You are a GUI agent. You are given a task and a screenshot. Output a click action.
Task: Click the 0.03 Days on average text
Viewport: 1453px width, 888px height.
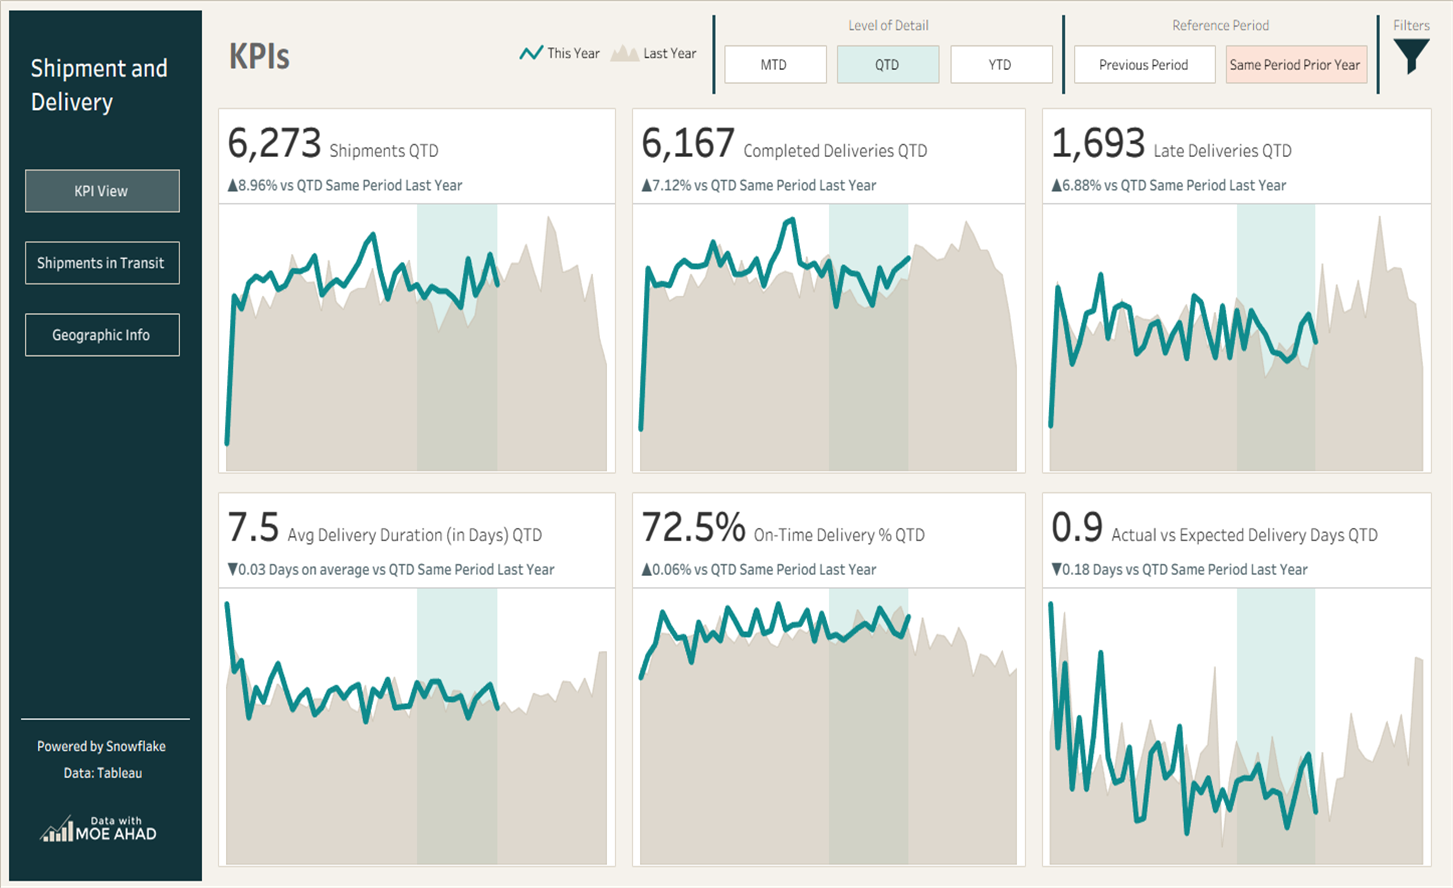pyautogui.click(x=391, y=569)
